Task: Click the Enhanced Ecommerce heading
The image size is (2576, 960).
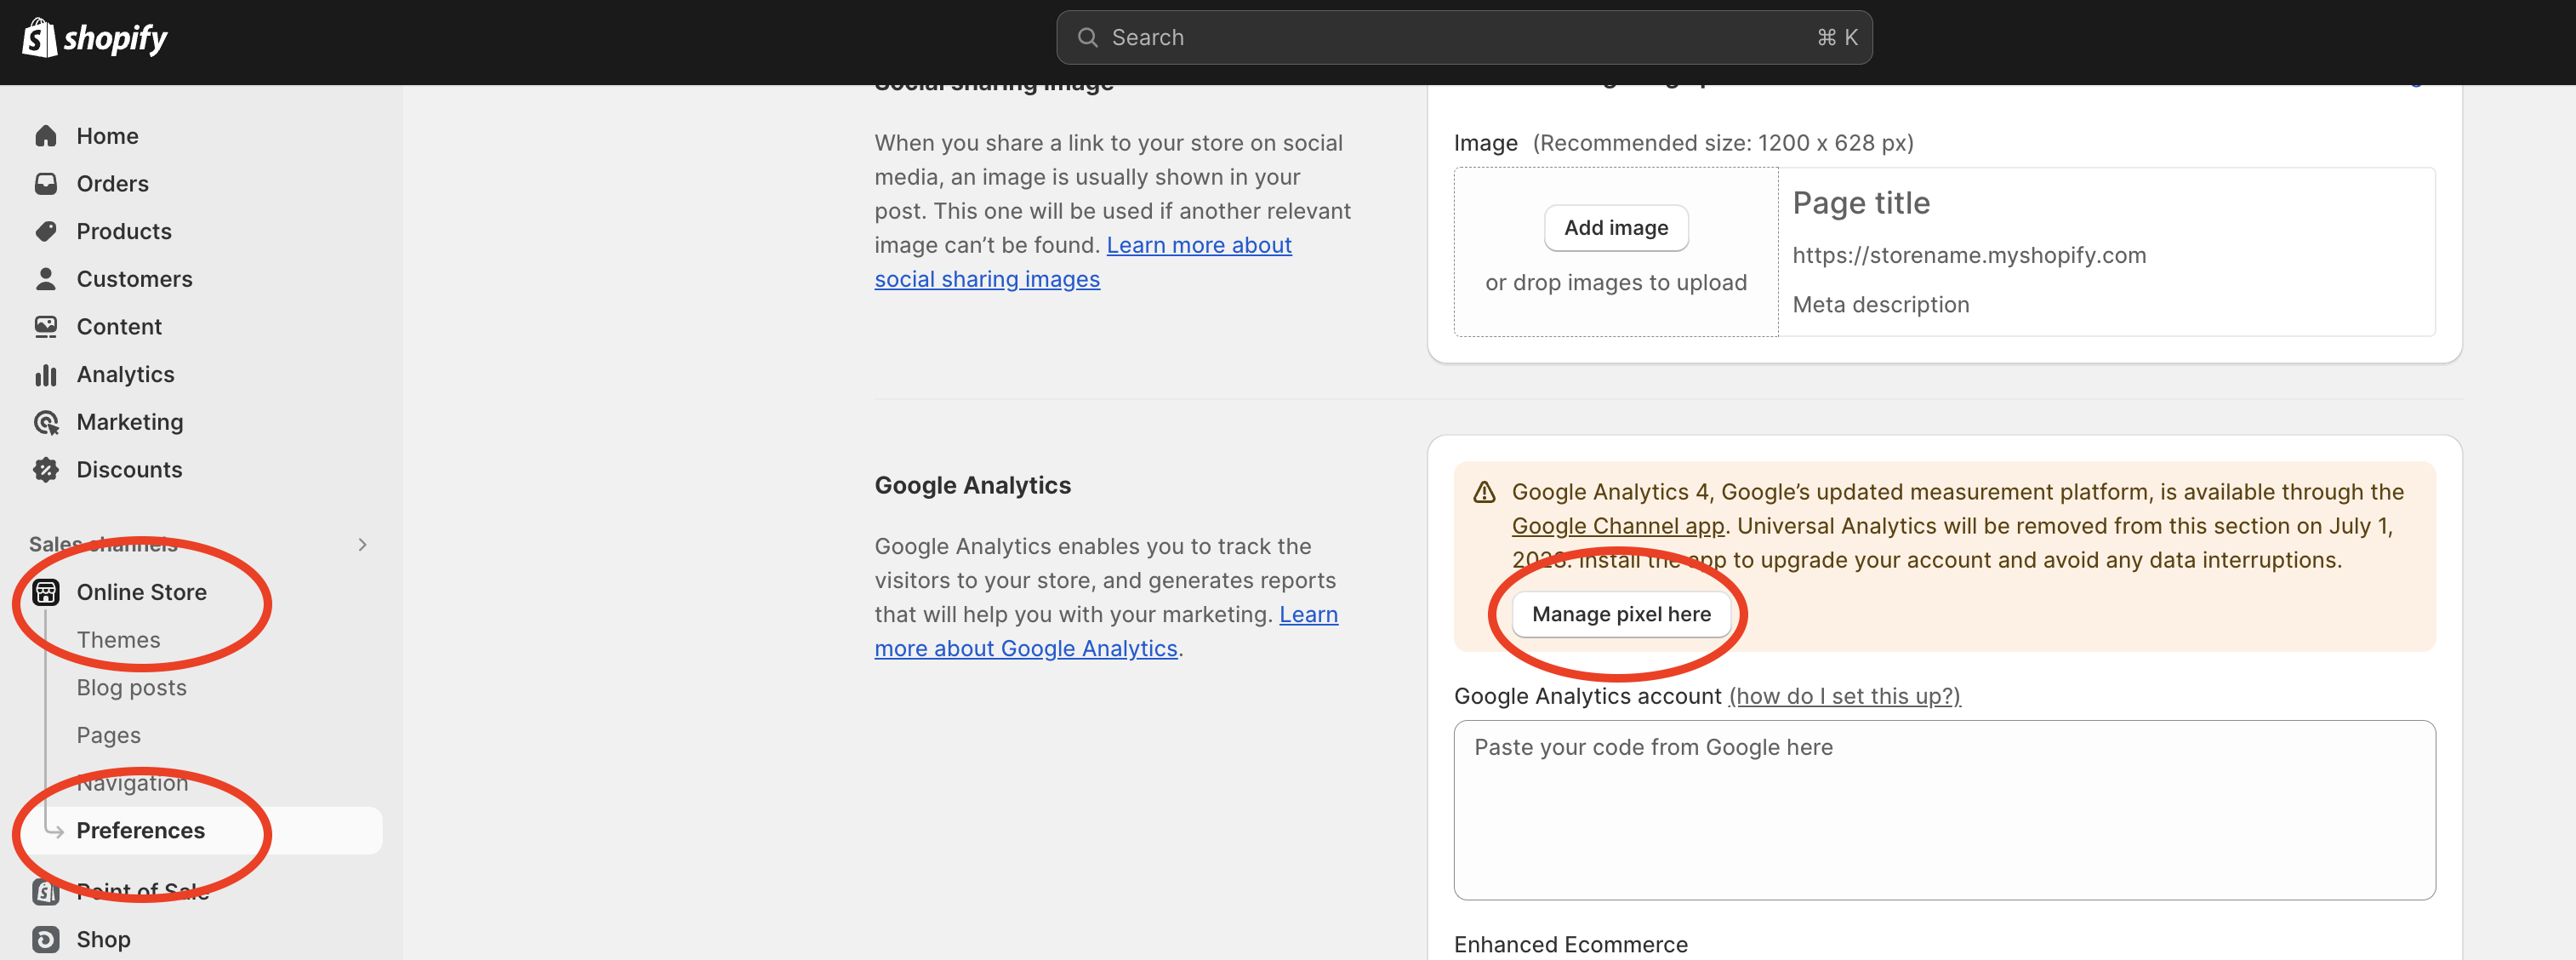Action: point(1571,944)
